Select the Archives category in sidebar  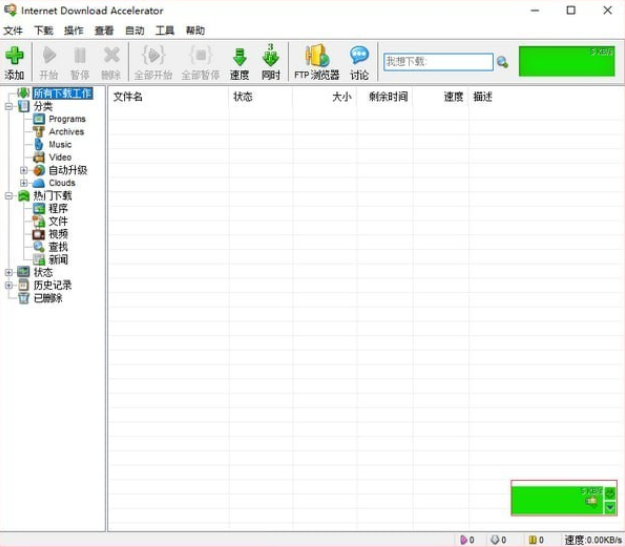click(x=66, y=132)
